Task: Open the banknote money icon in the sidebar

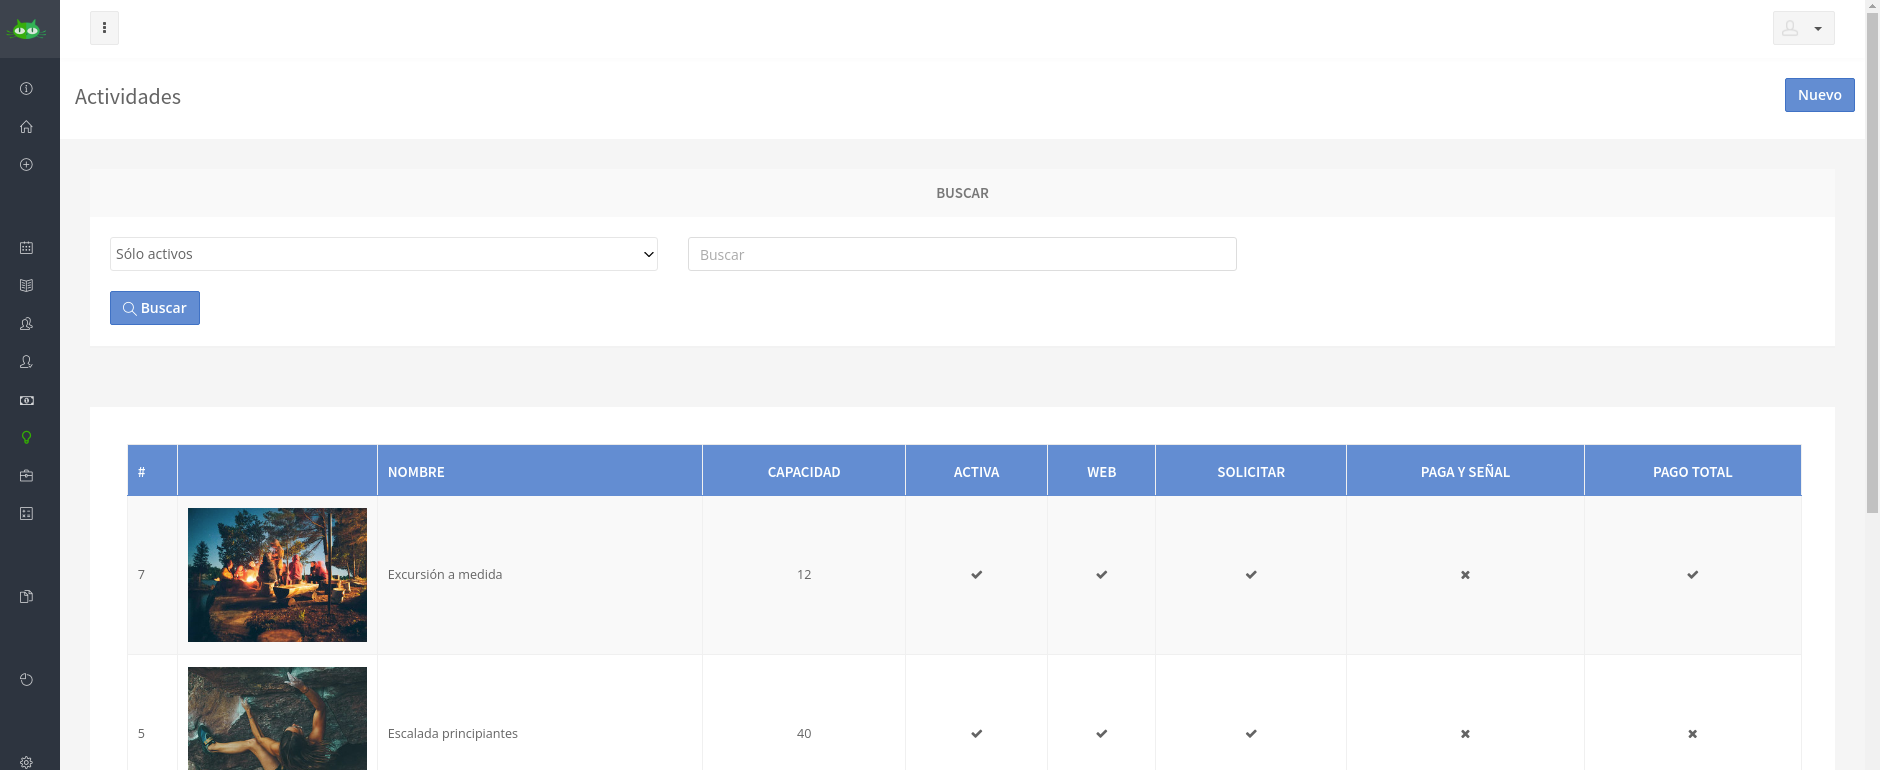Action: click(26, 400)
